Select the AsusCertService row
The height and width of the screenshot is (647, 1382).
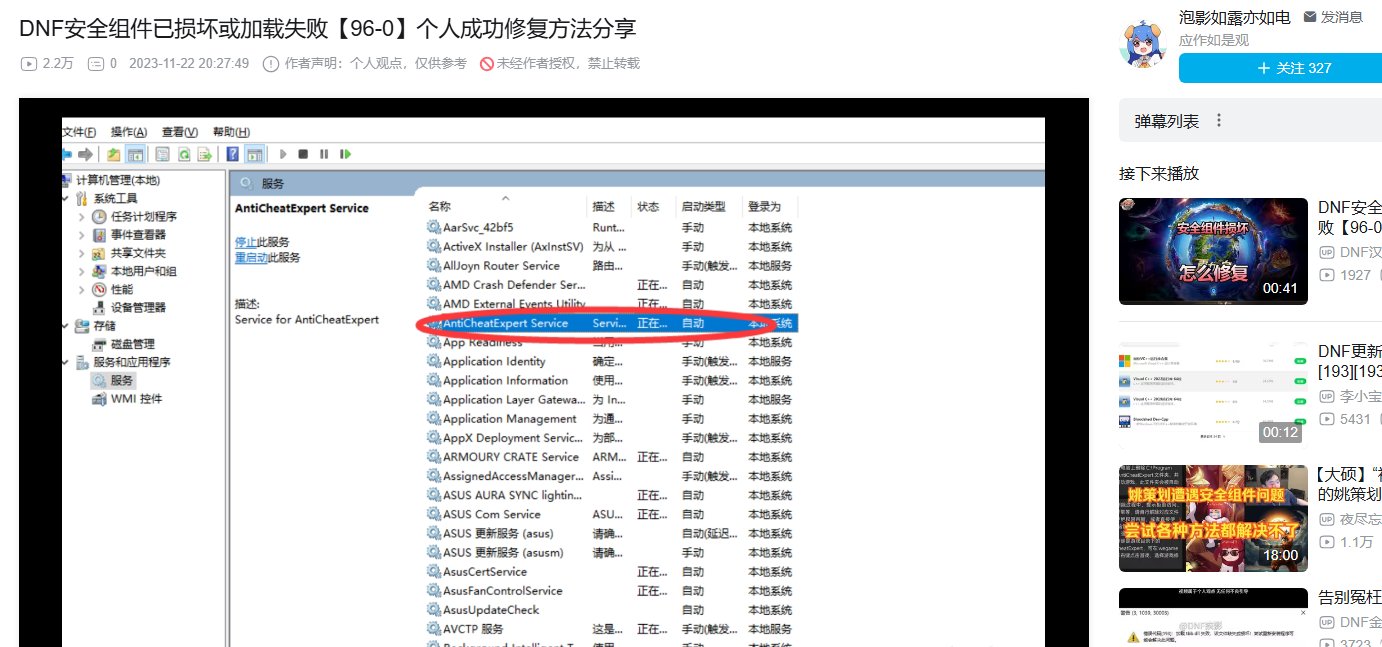[x=612, y=572]
